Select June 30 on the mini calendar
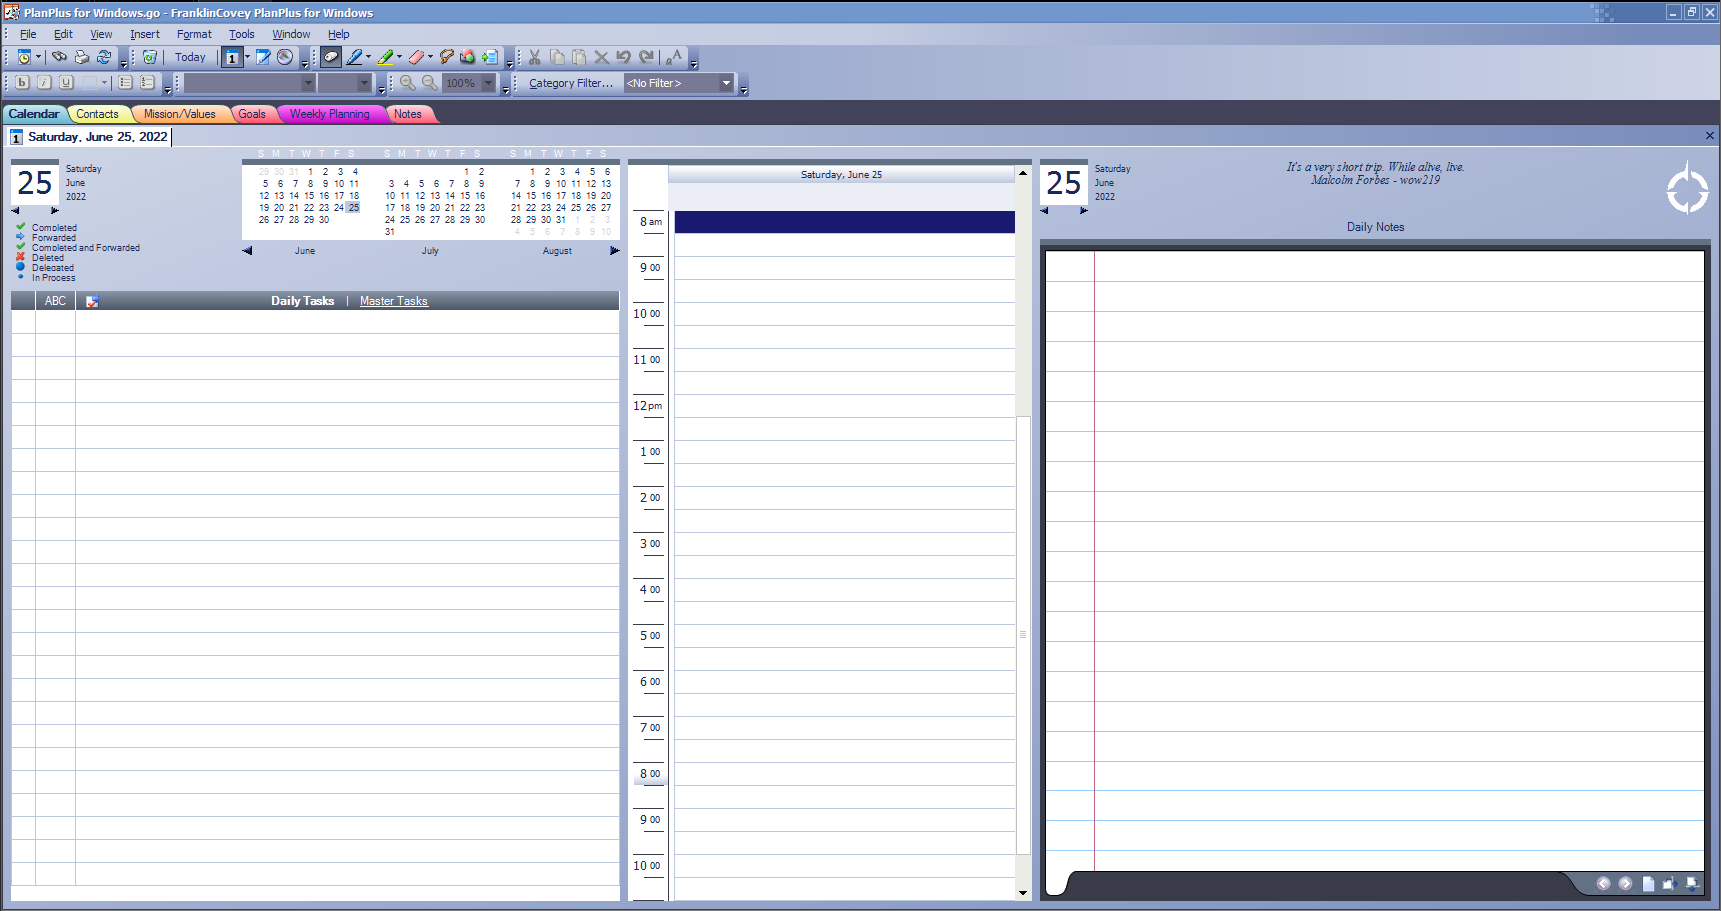This screenshot has width=1721, height=911. (x=323, y=219)
